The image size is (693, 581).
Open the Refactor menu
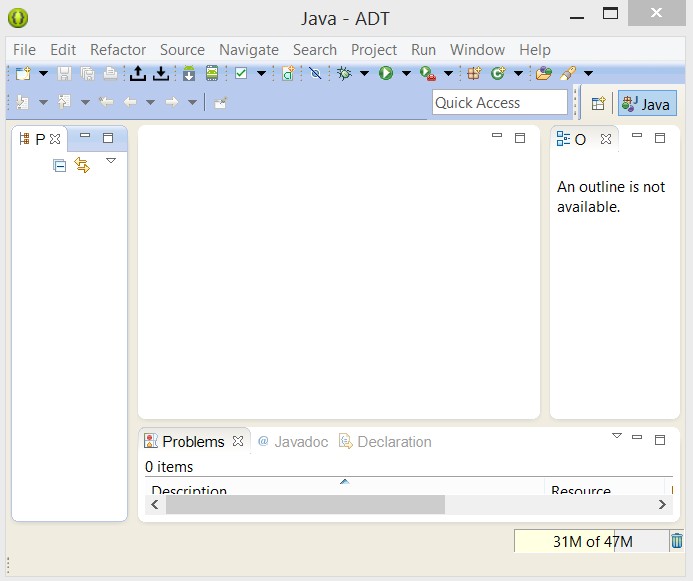point(118,49)
